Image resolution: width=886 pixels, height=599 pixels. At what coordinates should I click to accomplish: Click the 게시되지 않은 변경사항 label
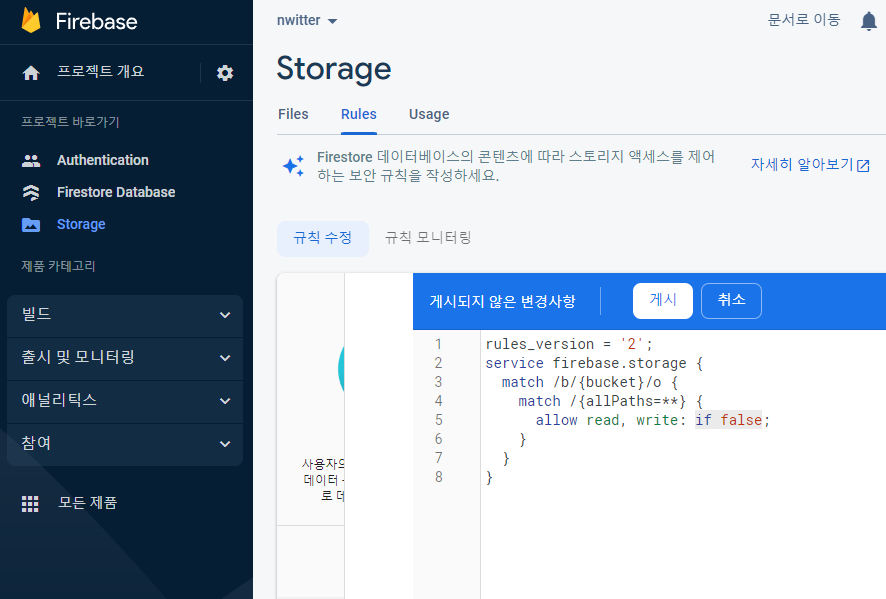click(x=502, y=302)
